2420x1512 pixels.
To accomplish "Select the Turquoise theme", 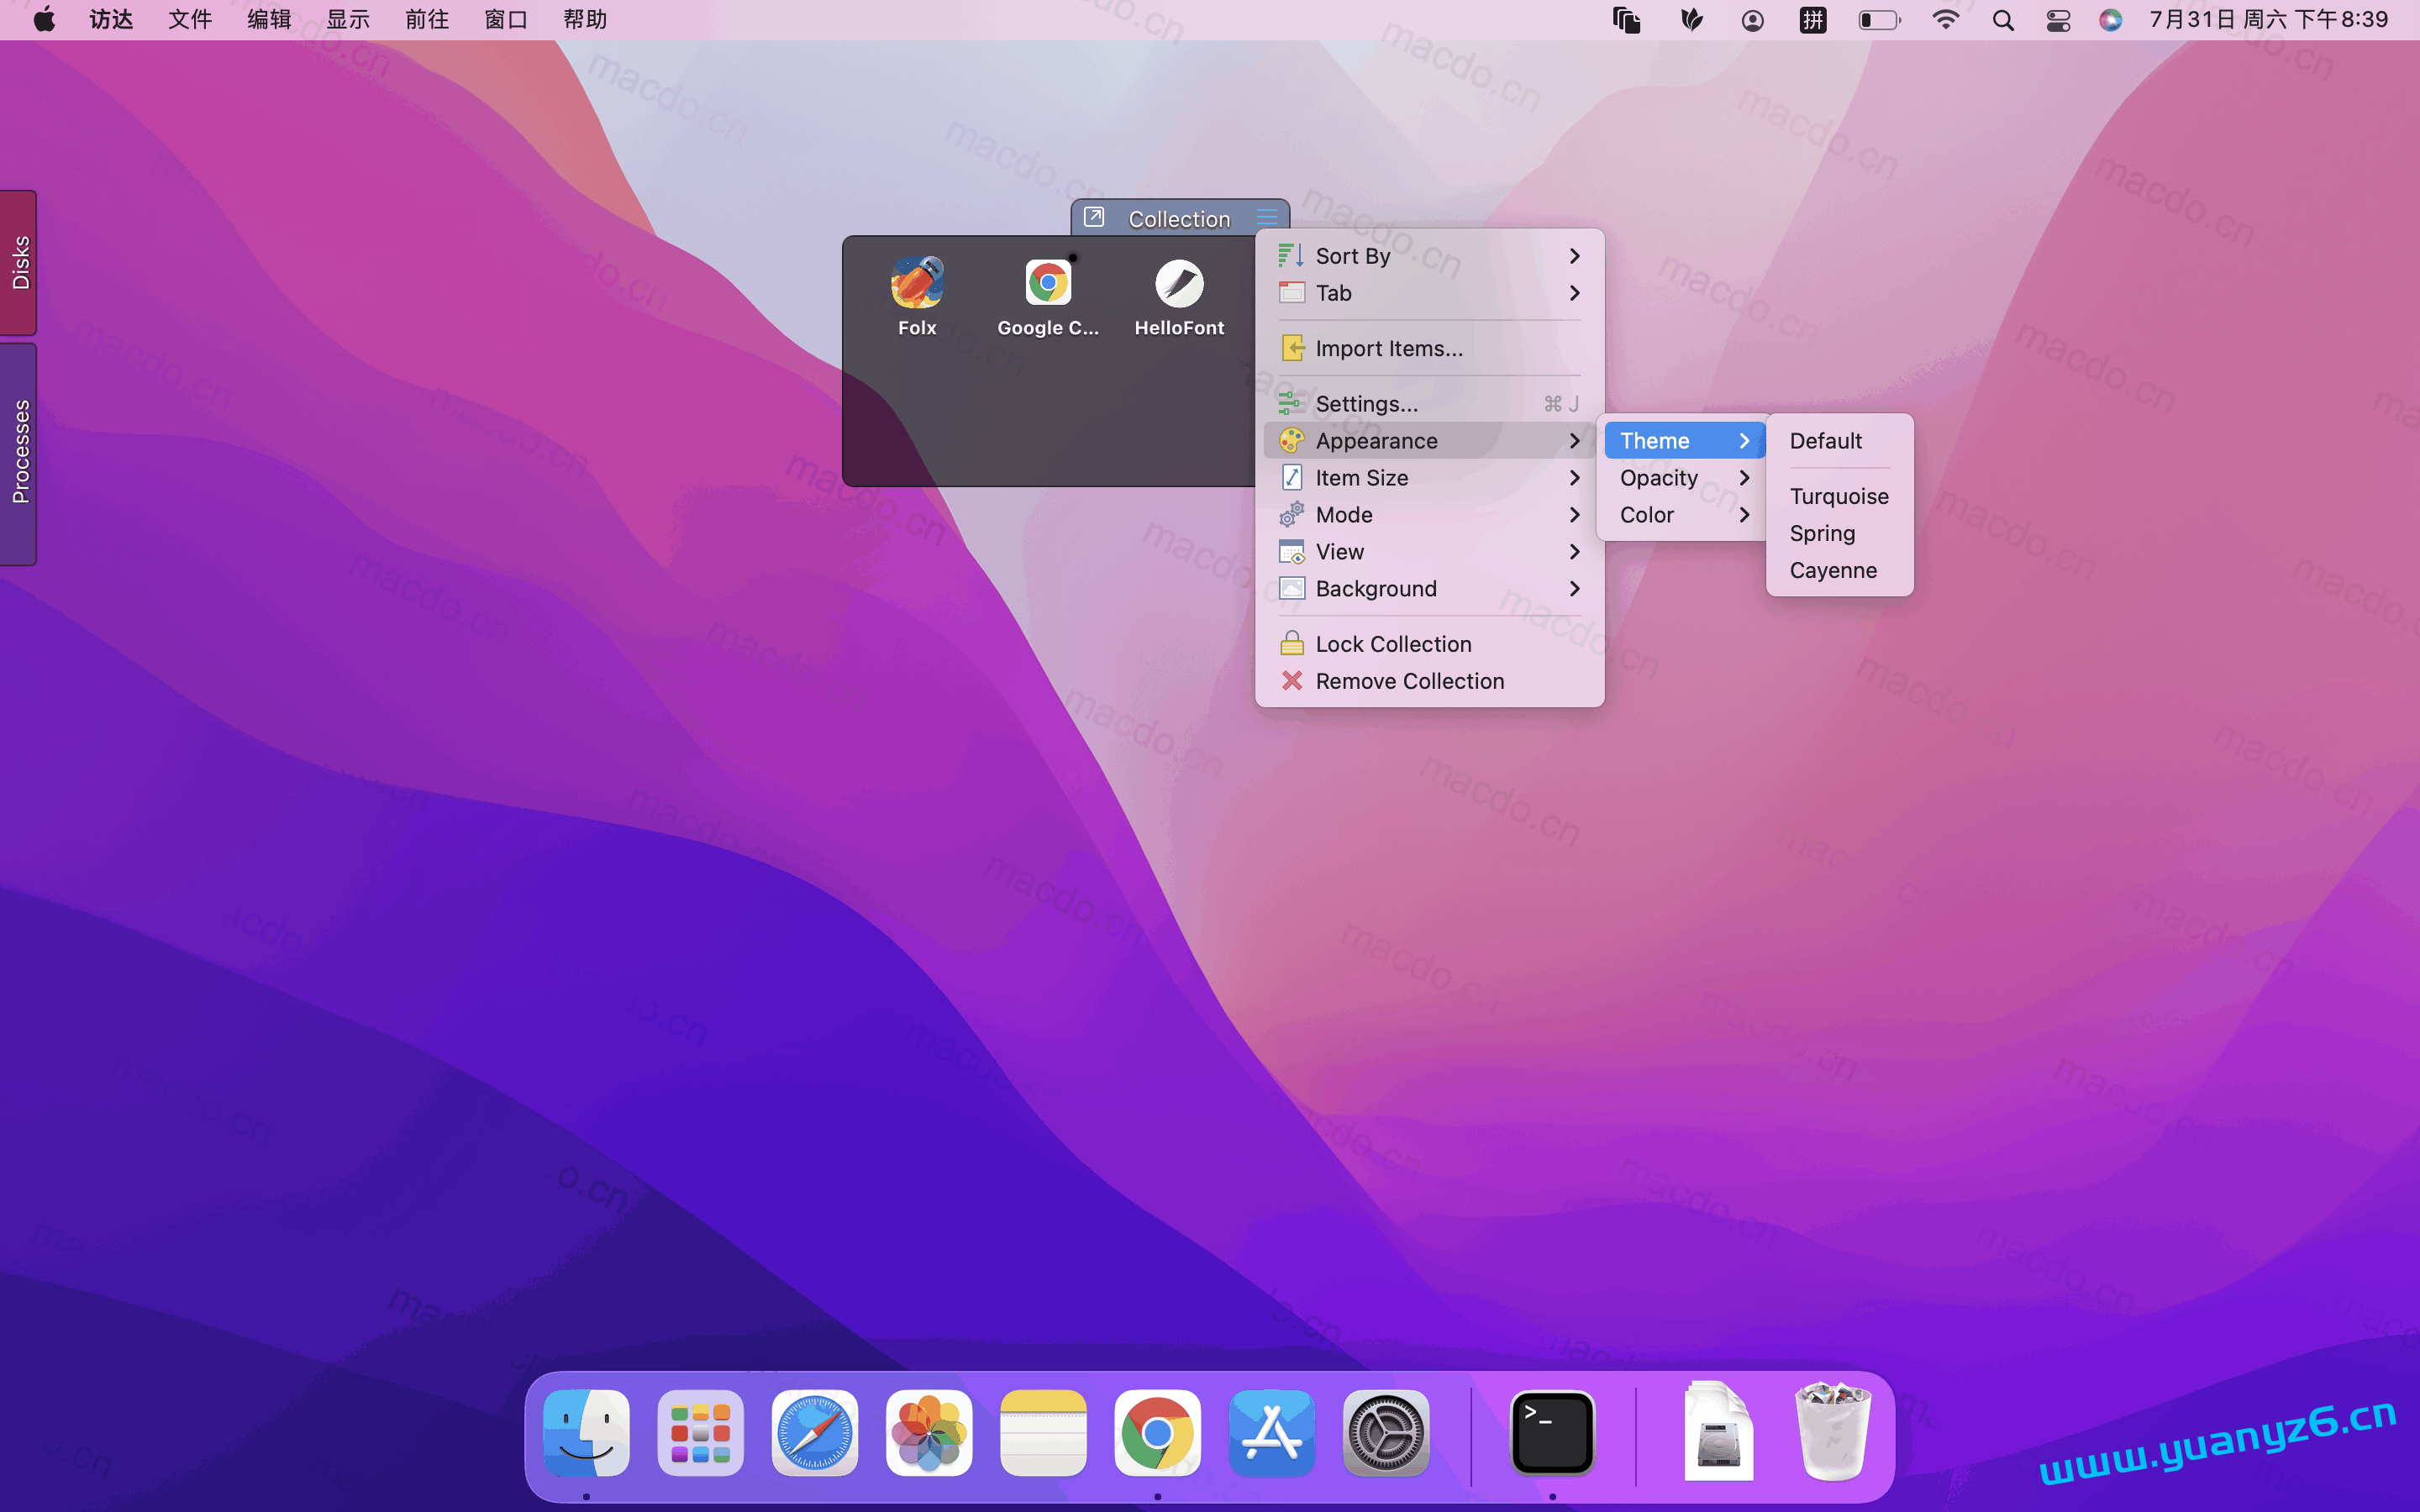I will coord(1838,496).
